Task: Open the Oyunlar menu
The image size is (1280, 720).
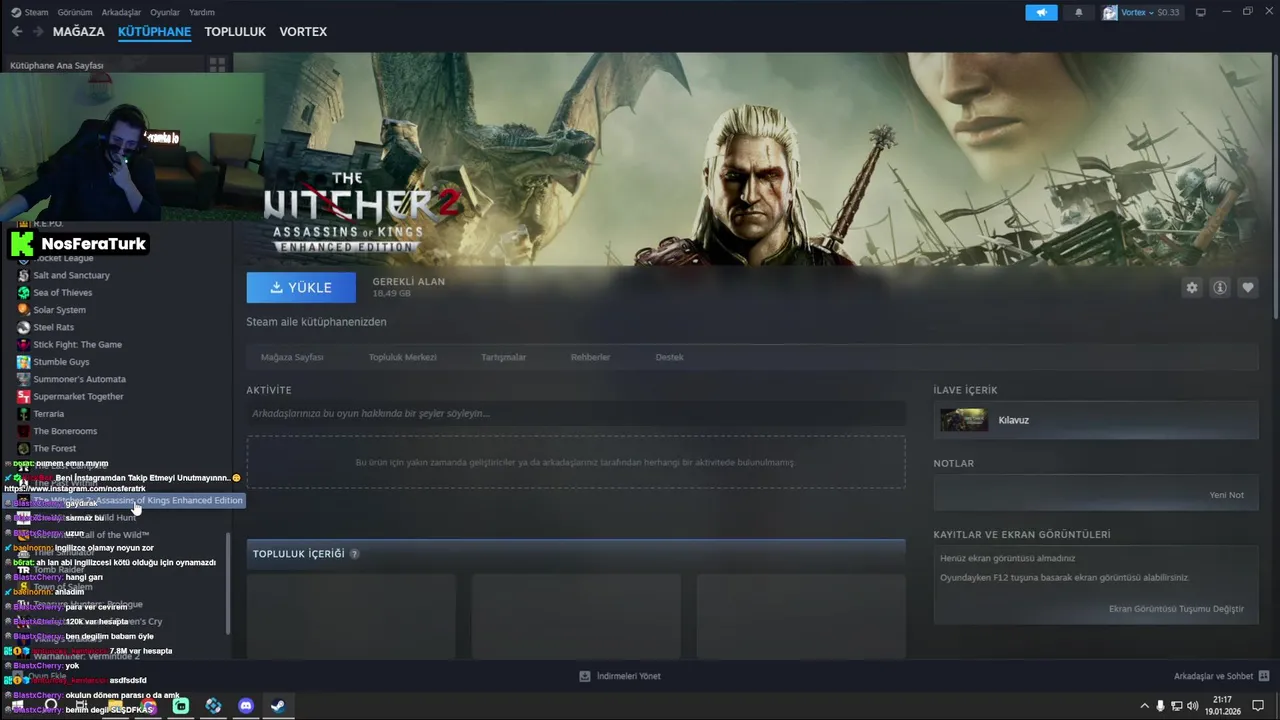Action: 165,12
